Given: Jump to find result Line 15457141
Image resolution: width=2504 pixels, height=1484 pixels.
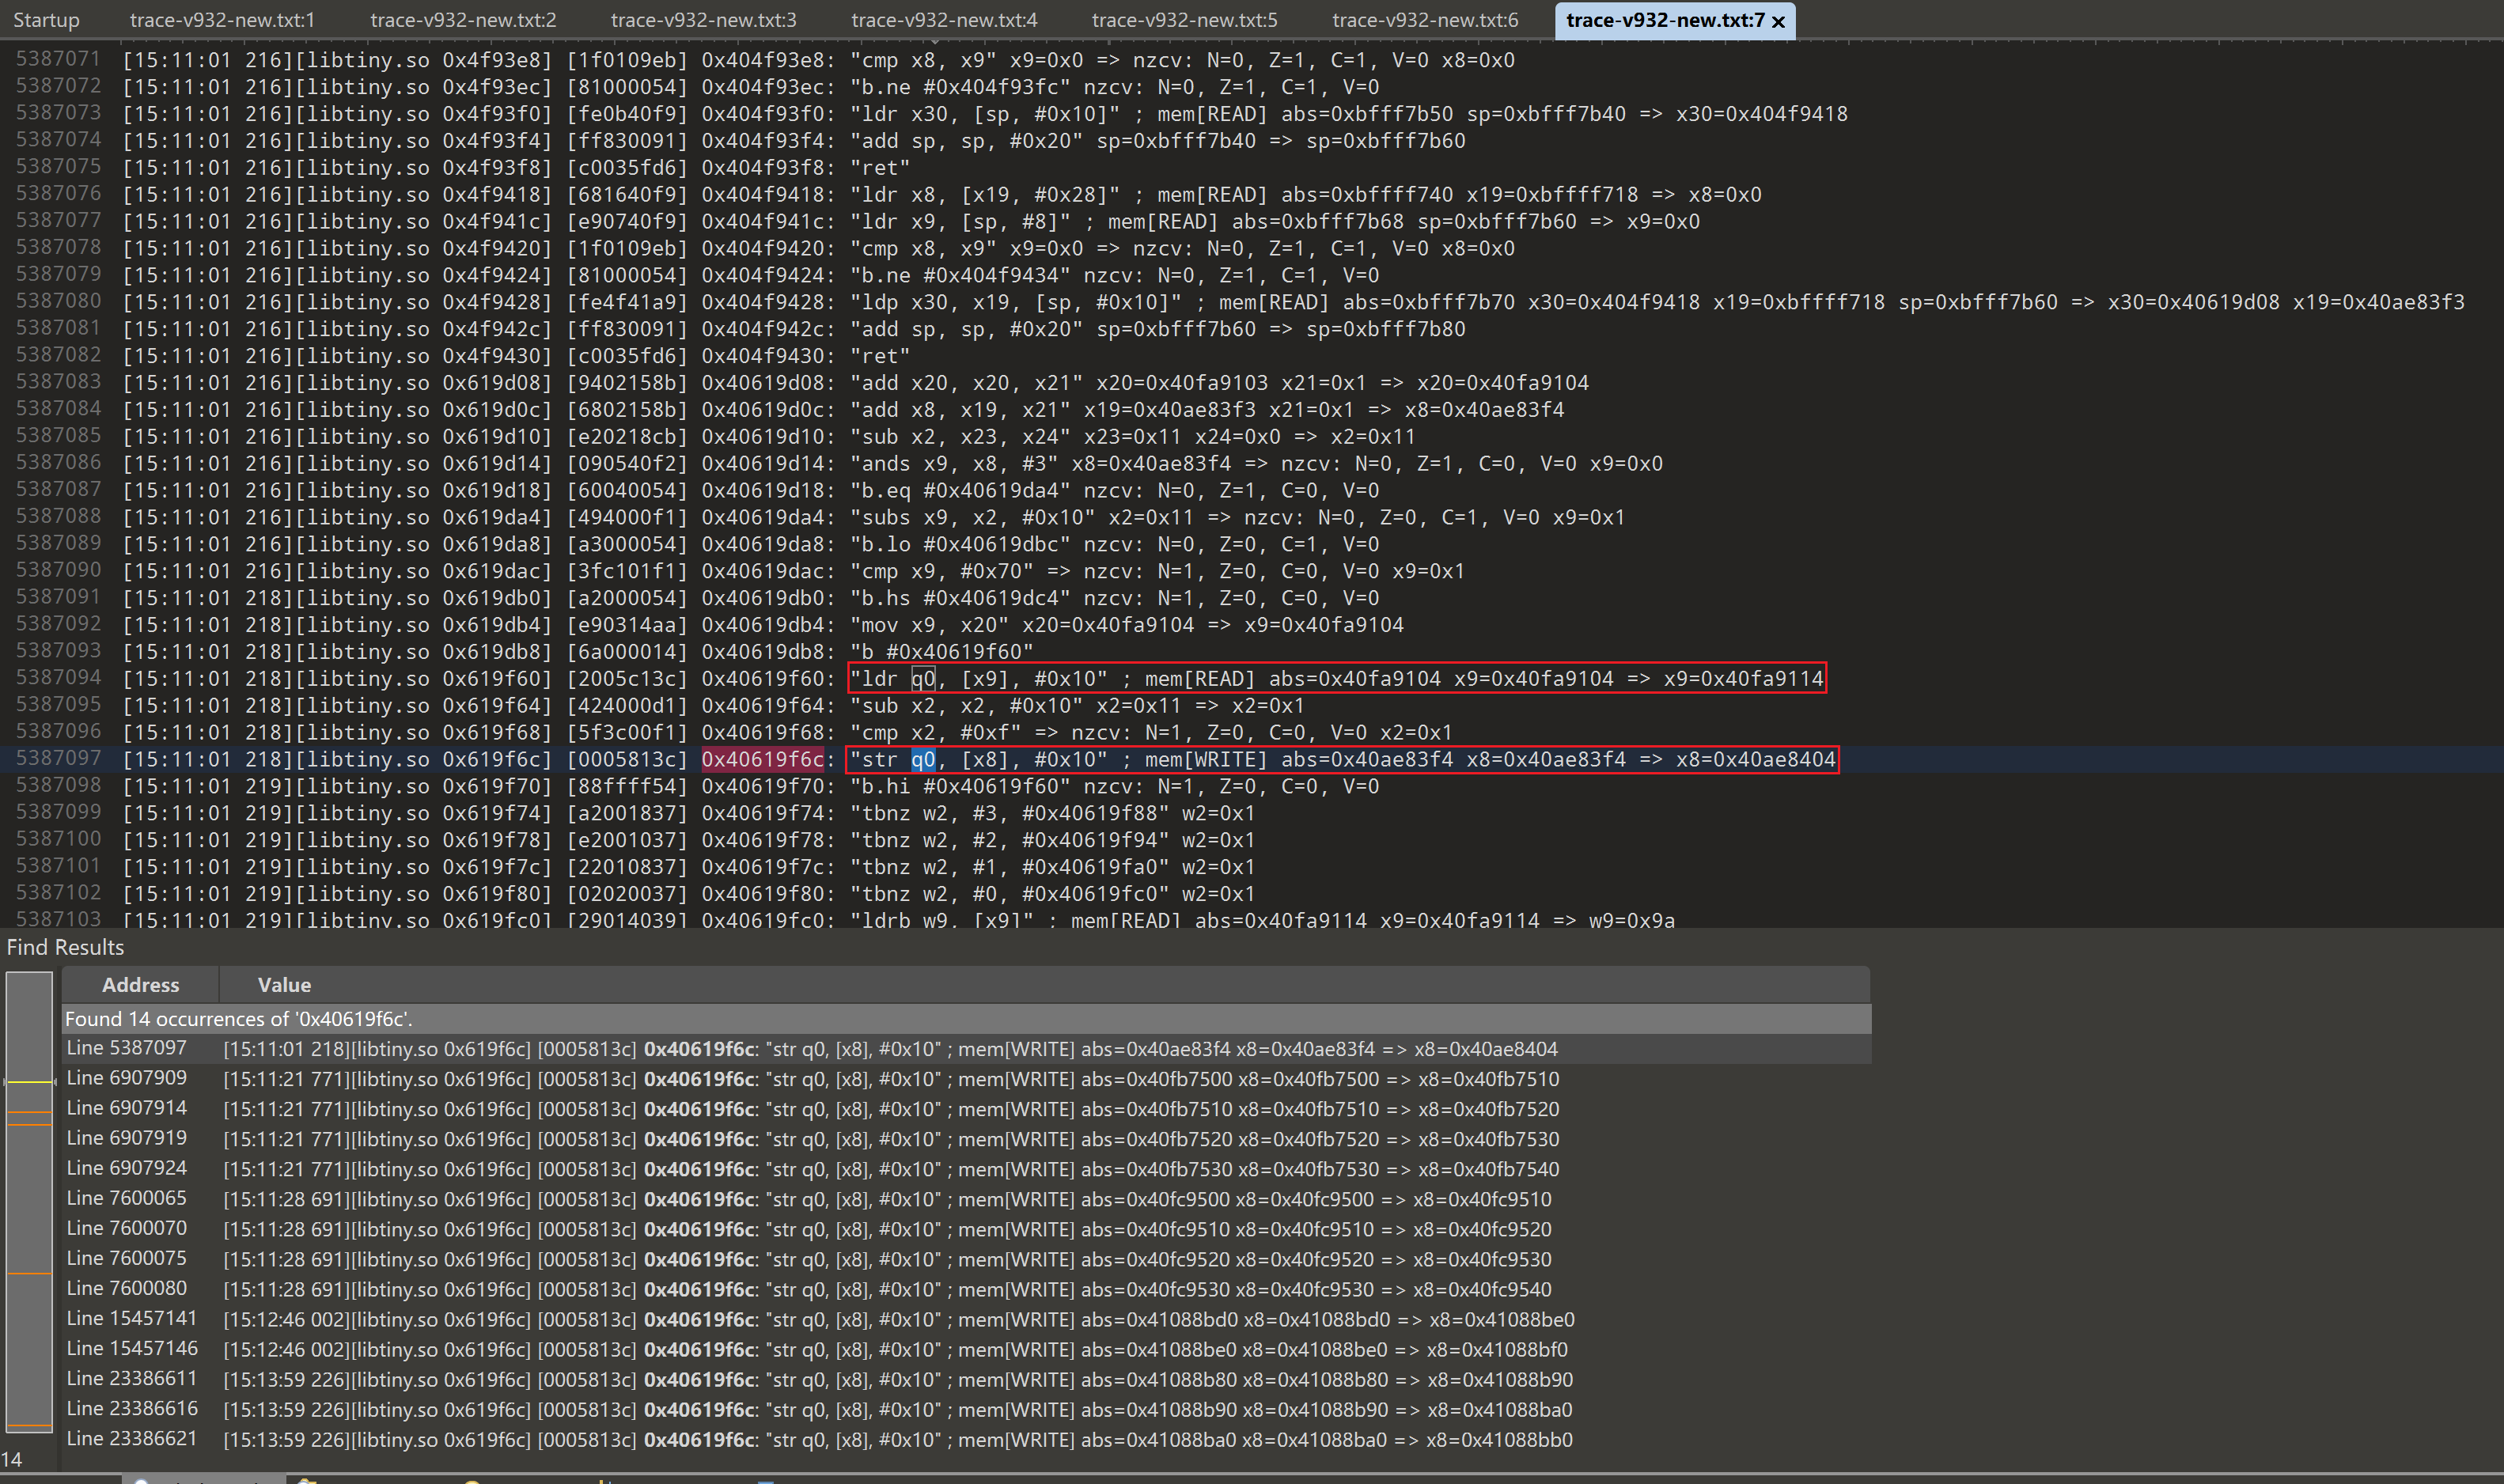Looking at the screenshot, I should tap(966, 1319).
